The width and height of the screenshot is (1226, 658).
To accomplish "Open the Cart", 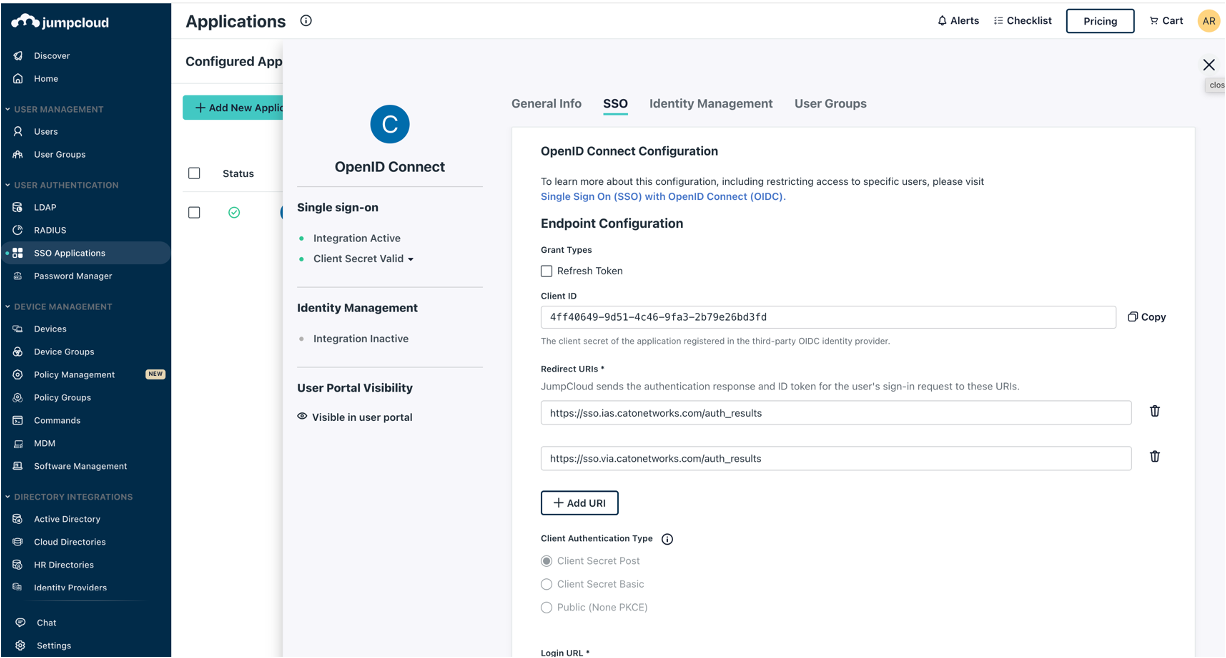I will tap(1166, 20).
